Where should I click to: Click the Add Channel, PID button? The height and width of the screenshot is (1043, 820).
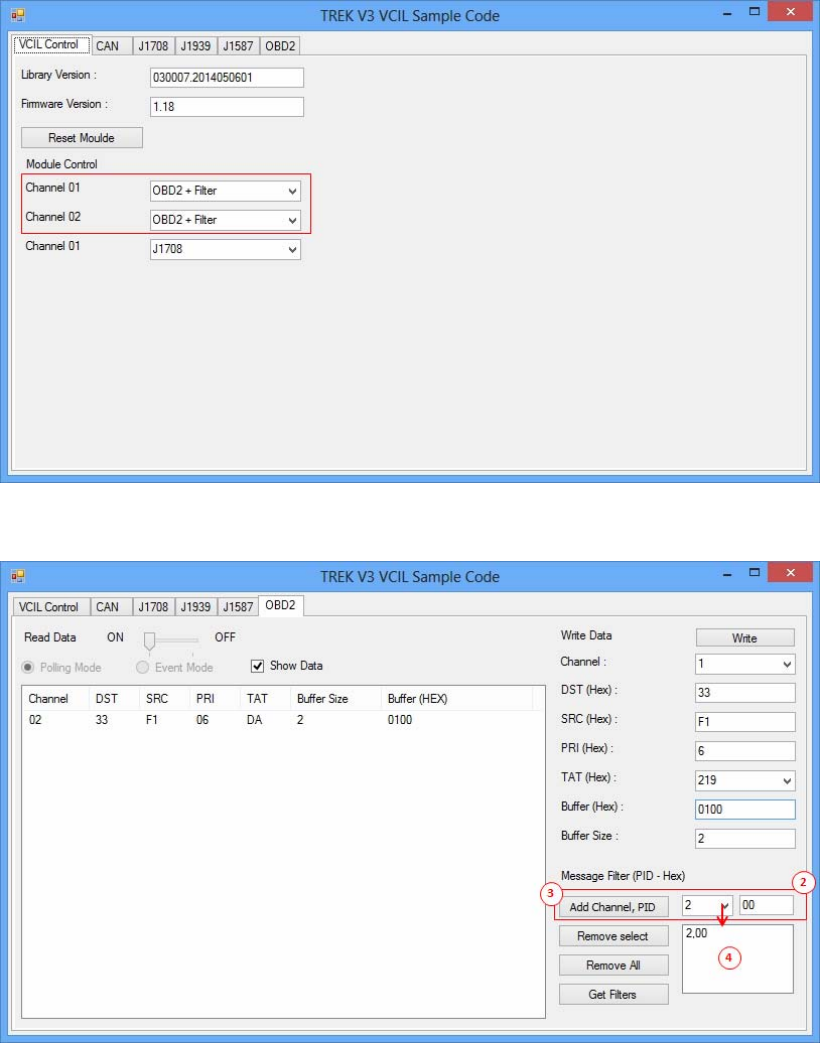point(613,907)
